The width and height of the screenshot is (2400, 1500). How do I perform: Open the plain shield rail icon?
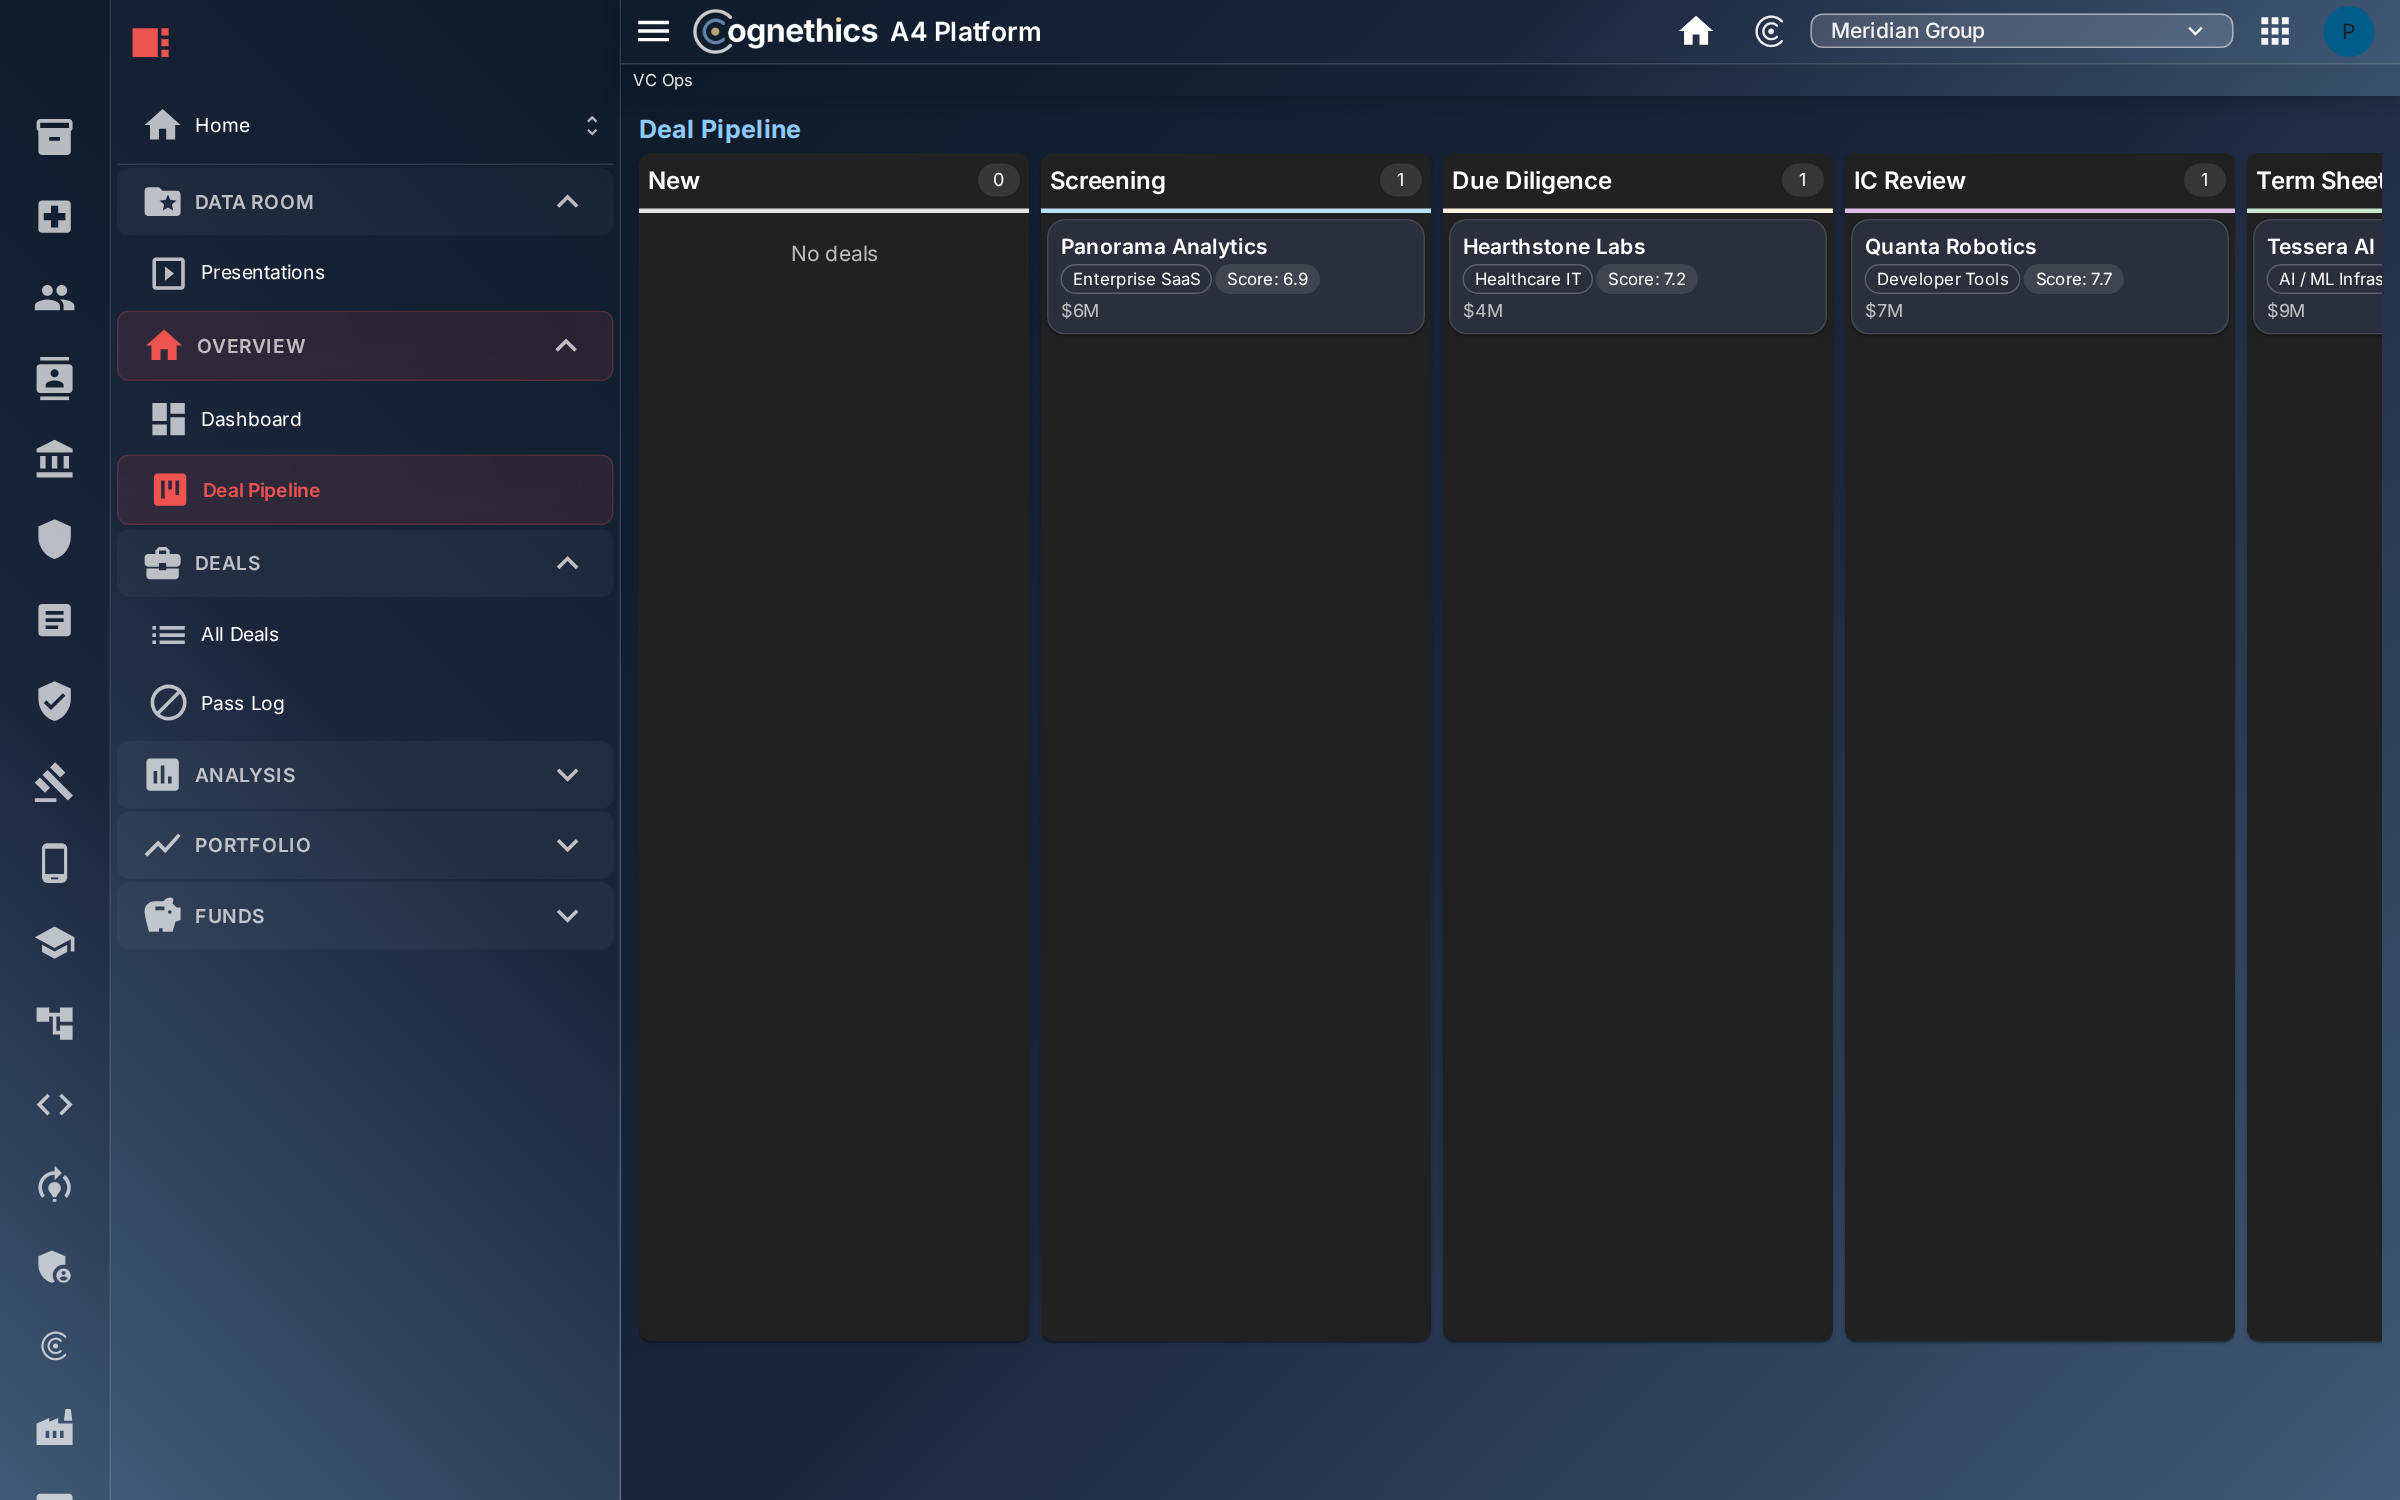pos(54,540)
